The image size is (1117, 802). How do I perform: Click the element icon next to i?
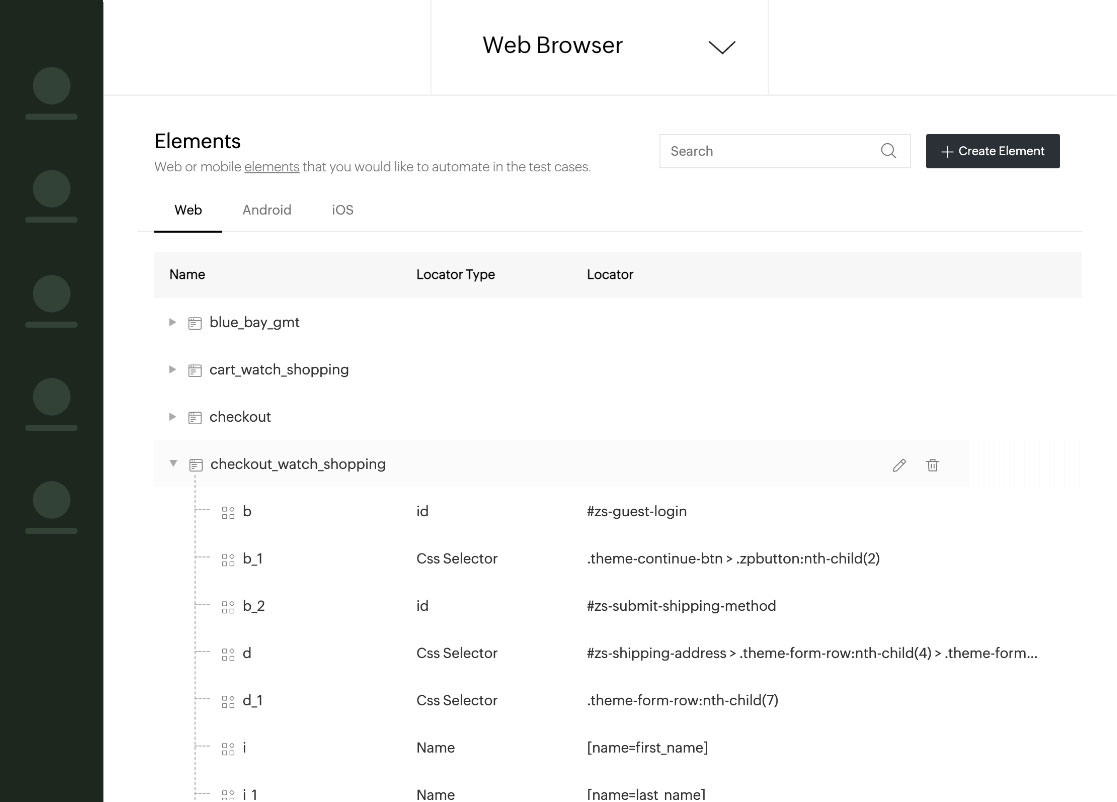click(x=228, y=749)
